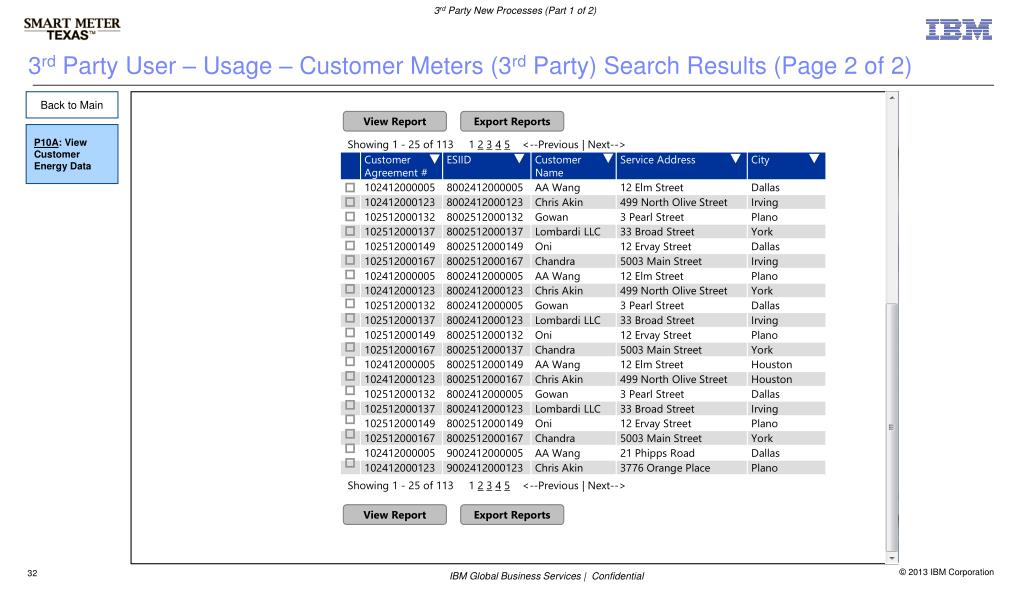
Task: Go to page 3 in pagination below table
Action: [x=489, y=486]
